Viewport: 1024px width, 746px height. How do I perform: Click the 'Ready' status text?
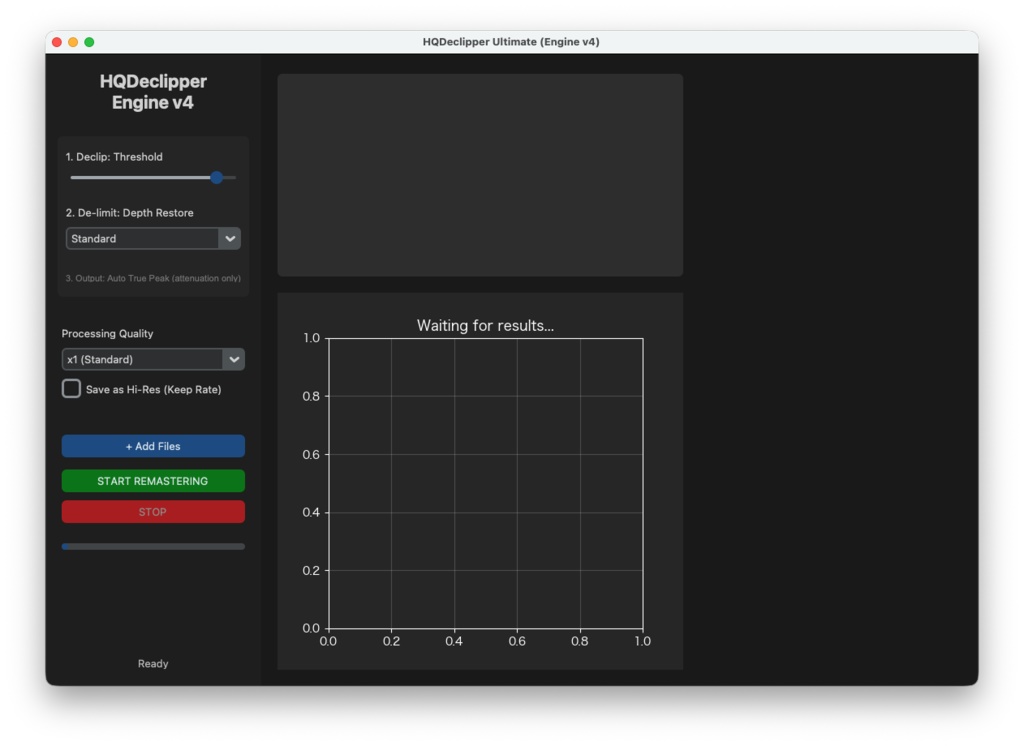(x=153, y=664)
